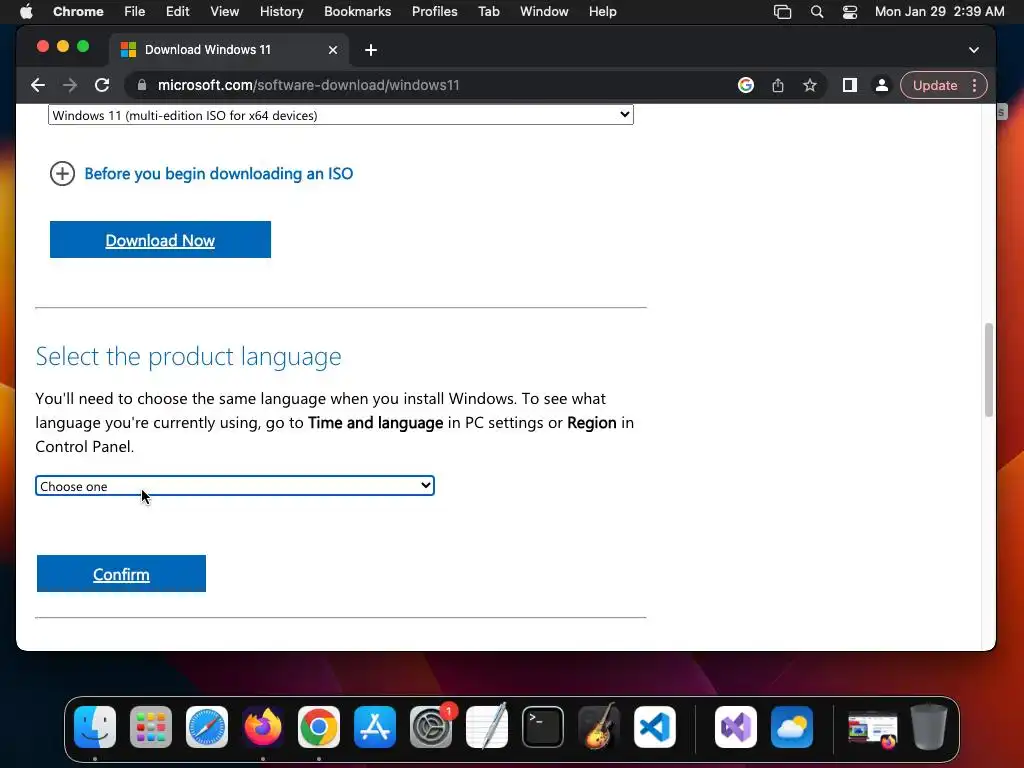1024x768 pixels.
Task: Toggle Chrome side panel
Action: pos(850,85)
